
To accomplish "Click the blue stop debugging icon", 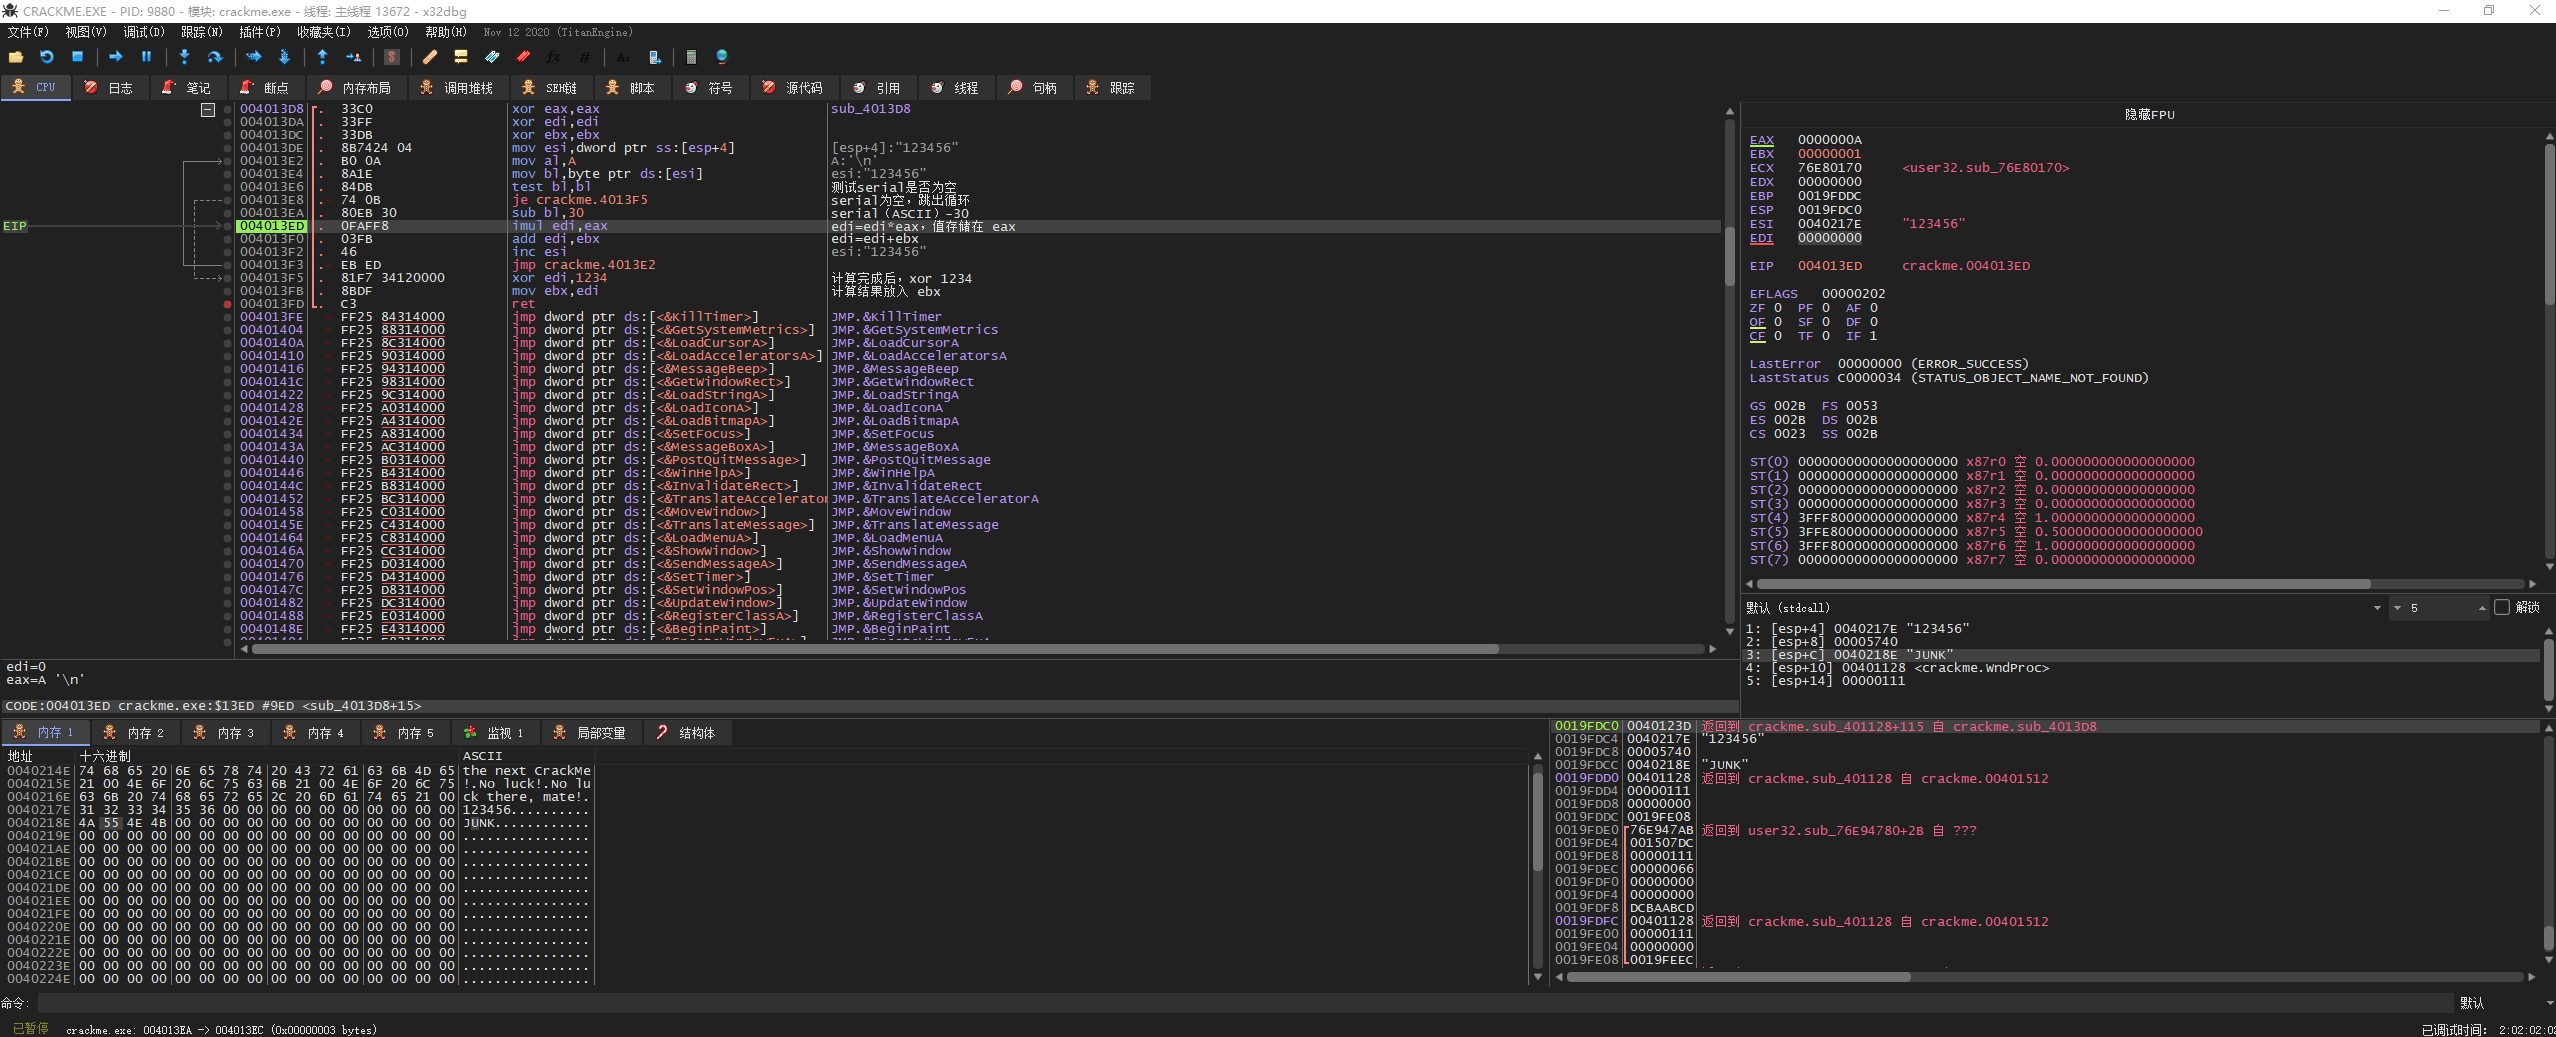I will pos(77,57).
